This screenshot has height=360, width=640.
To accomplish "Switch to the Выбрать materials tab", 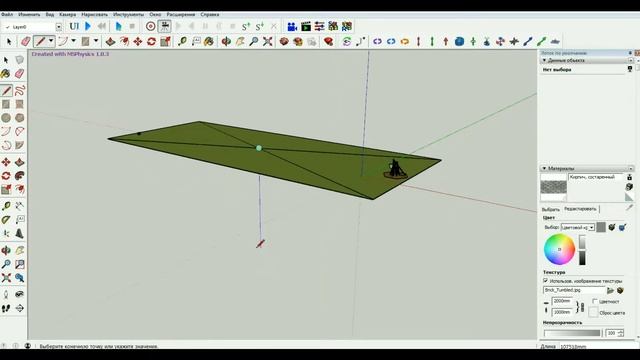I will pyautogui.click(x=550, y=209).
